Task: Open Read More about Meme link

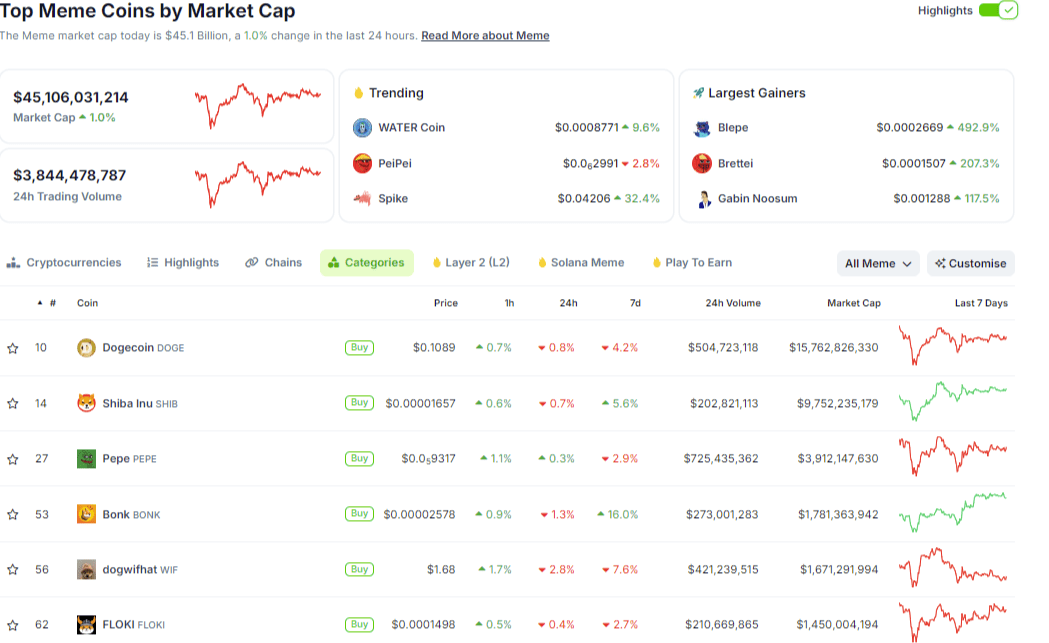Action: (x=485, y=35)
